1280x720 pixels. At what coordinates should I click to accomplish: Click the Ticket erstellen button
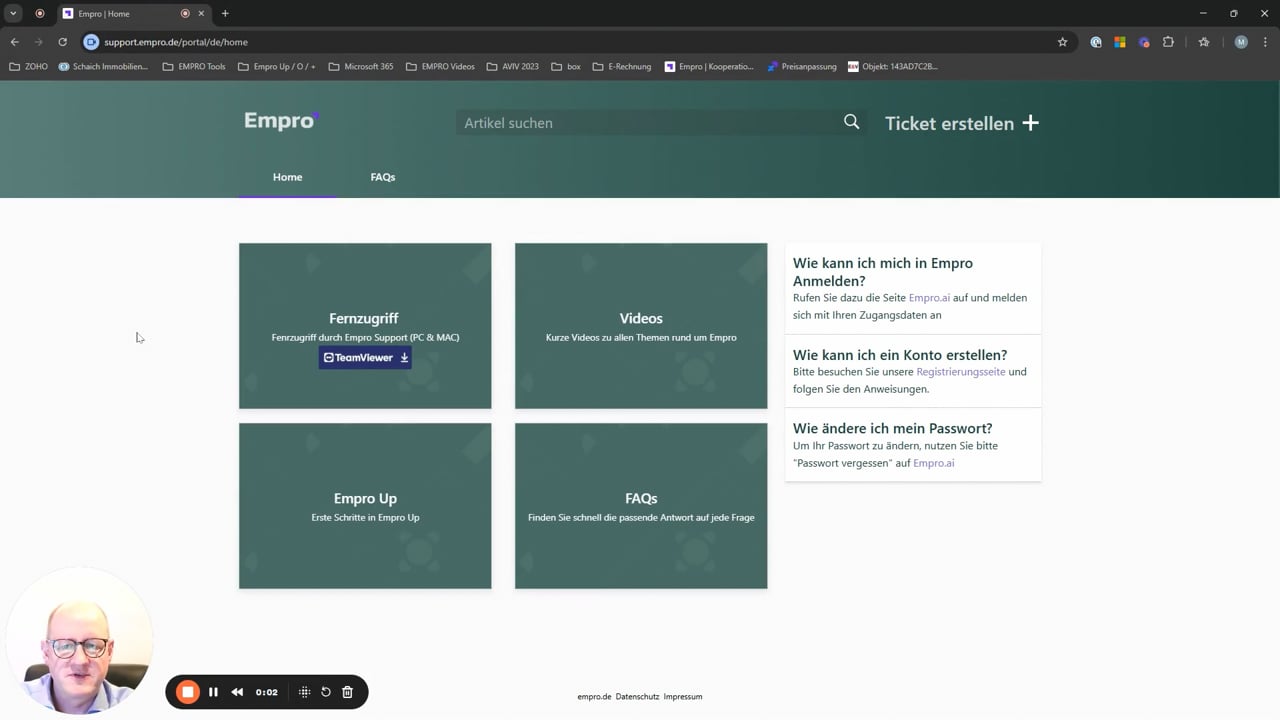(x=962, y=123)
